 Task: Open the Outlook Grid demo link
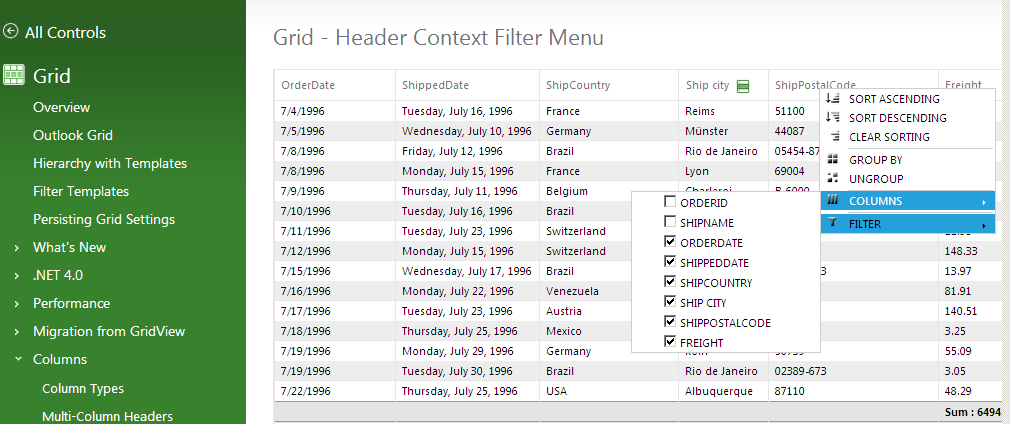73,135
